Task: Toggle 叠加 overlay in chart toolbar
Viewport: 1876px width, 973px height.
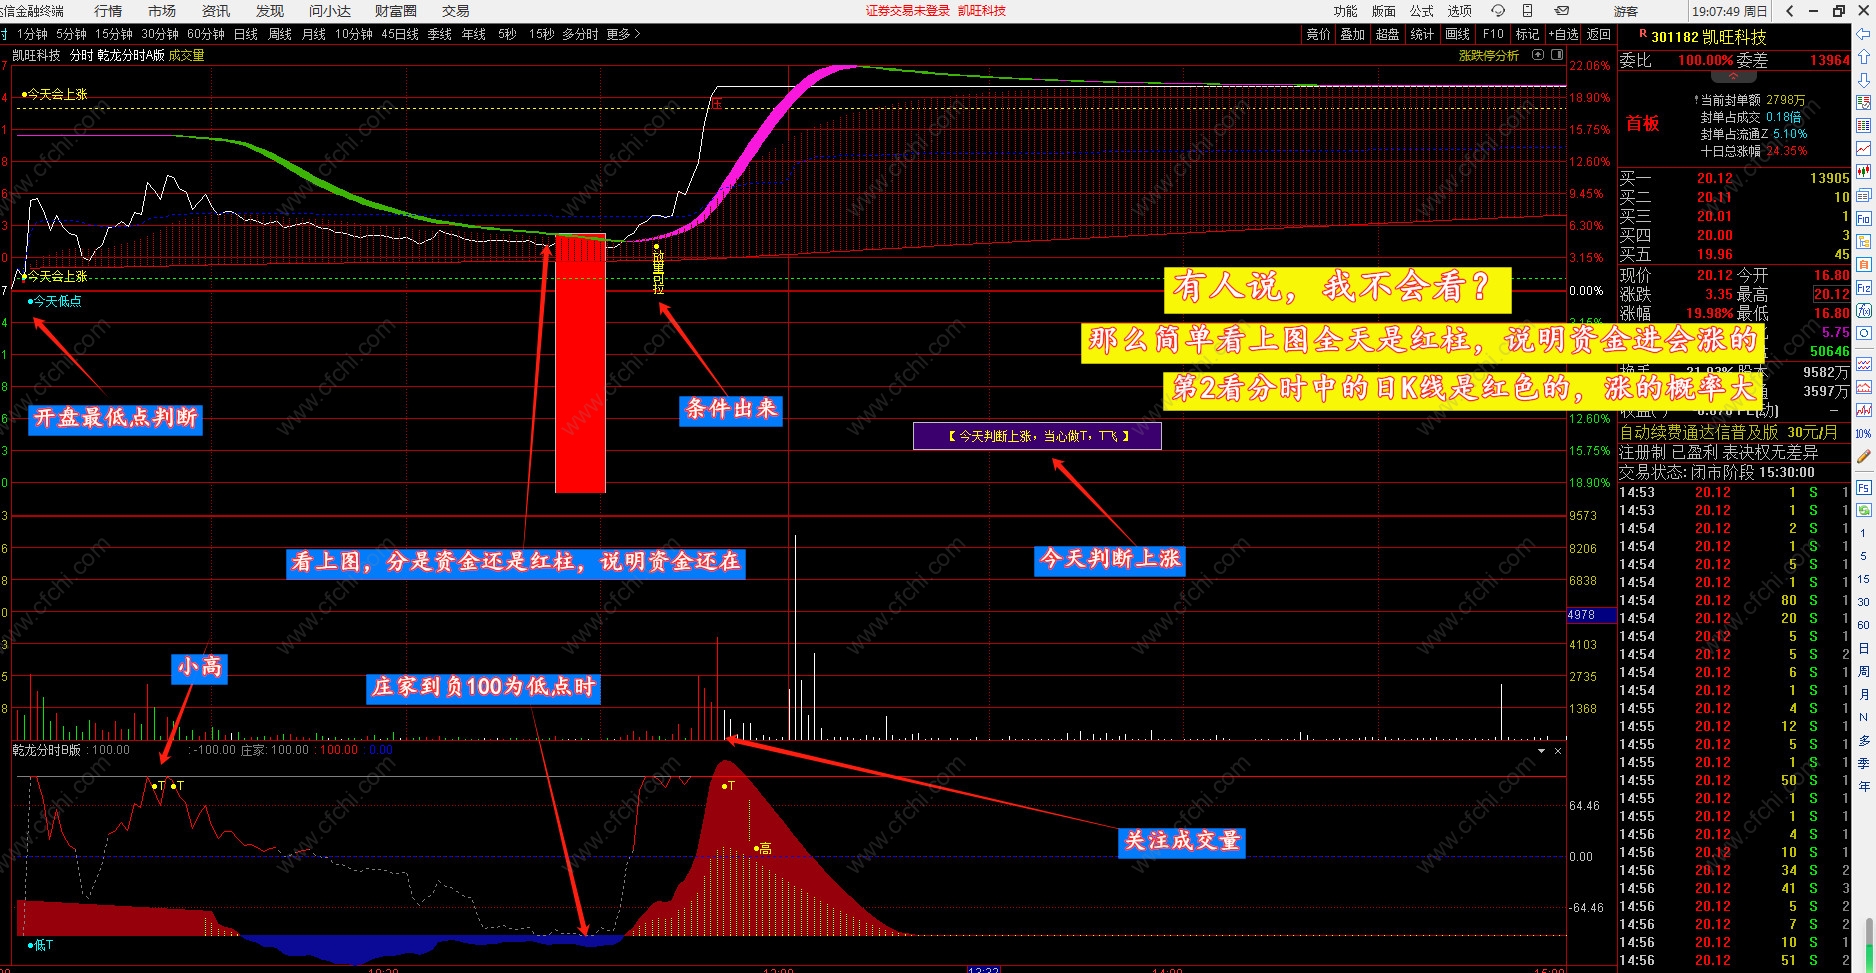Action: click(x=1352, y=34)
